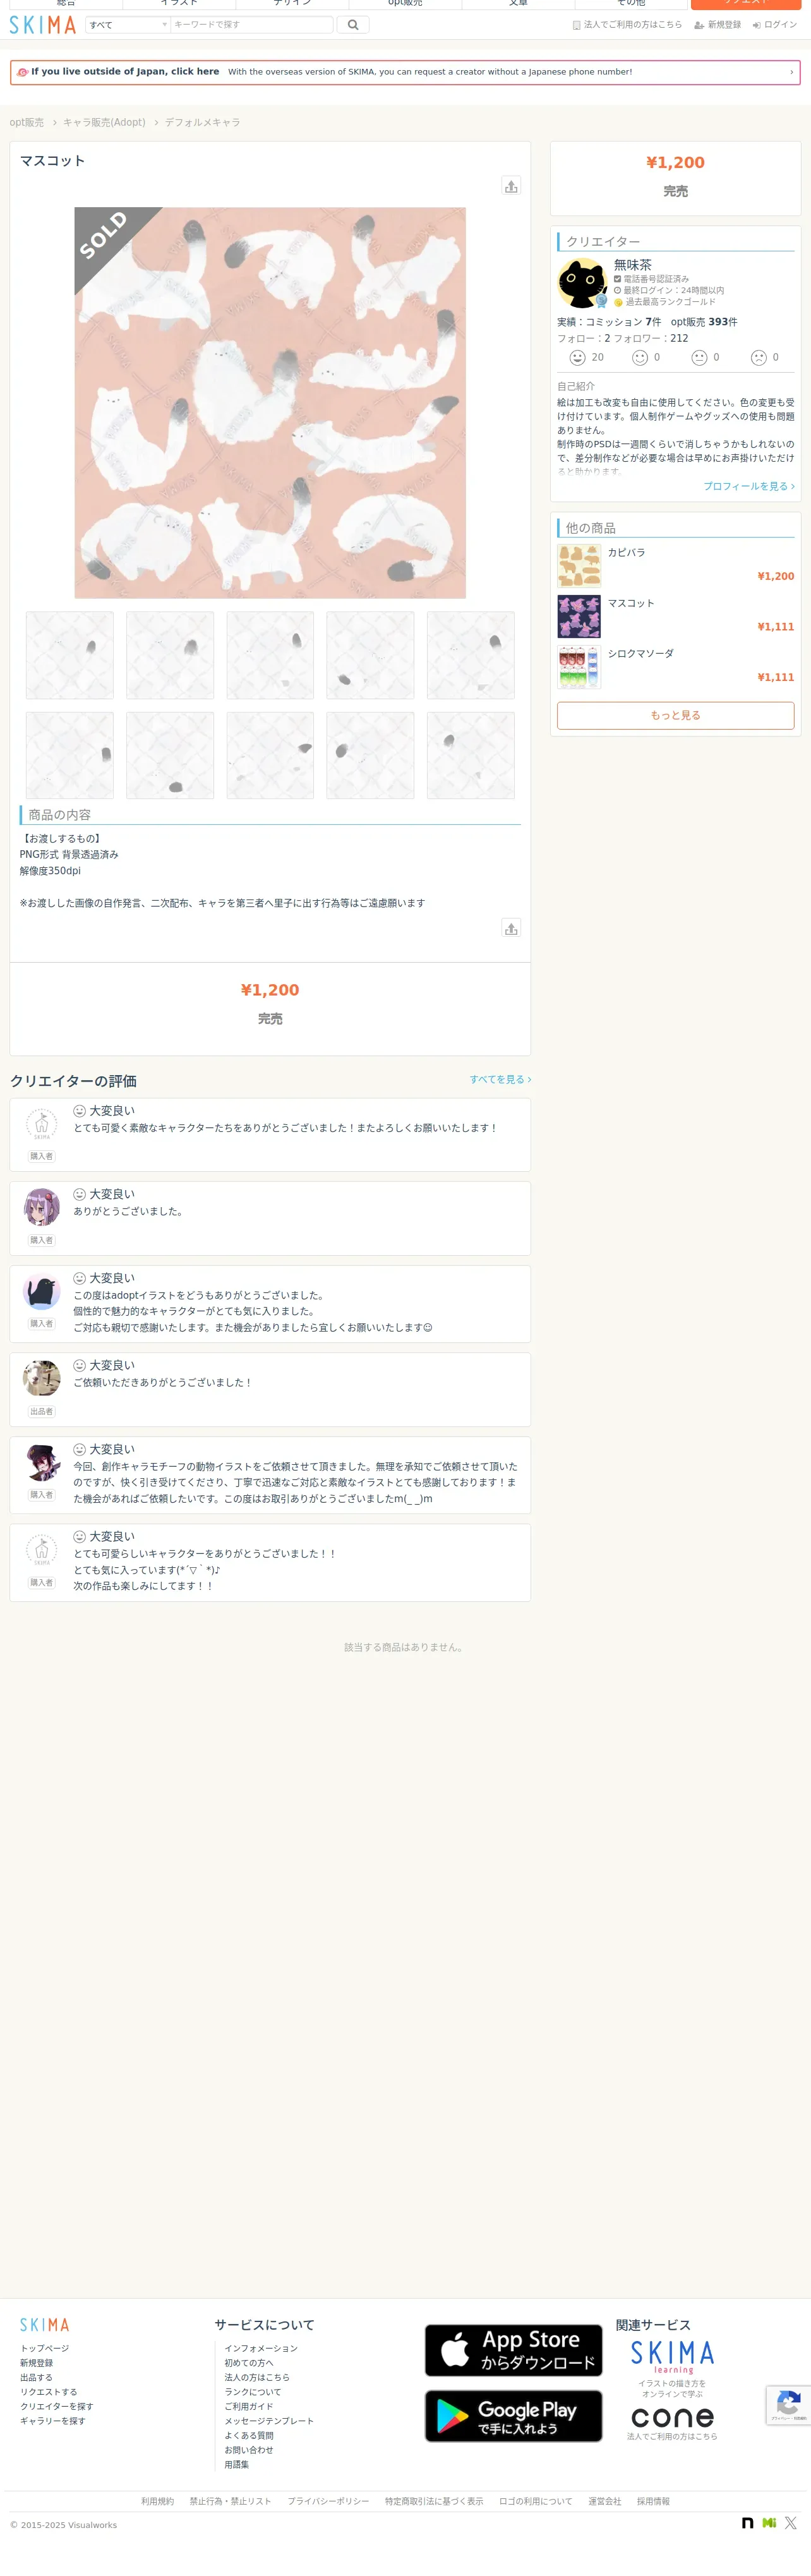Click the avatar beside the 次の作品も楽しみにしてます review
Screen dimensions: 811x2576
[41, 1550]
